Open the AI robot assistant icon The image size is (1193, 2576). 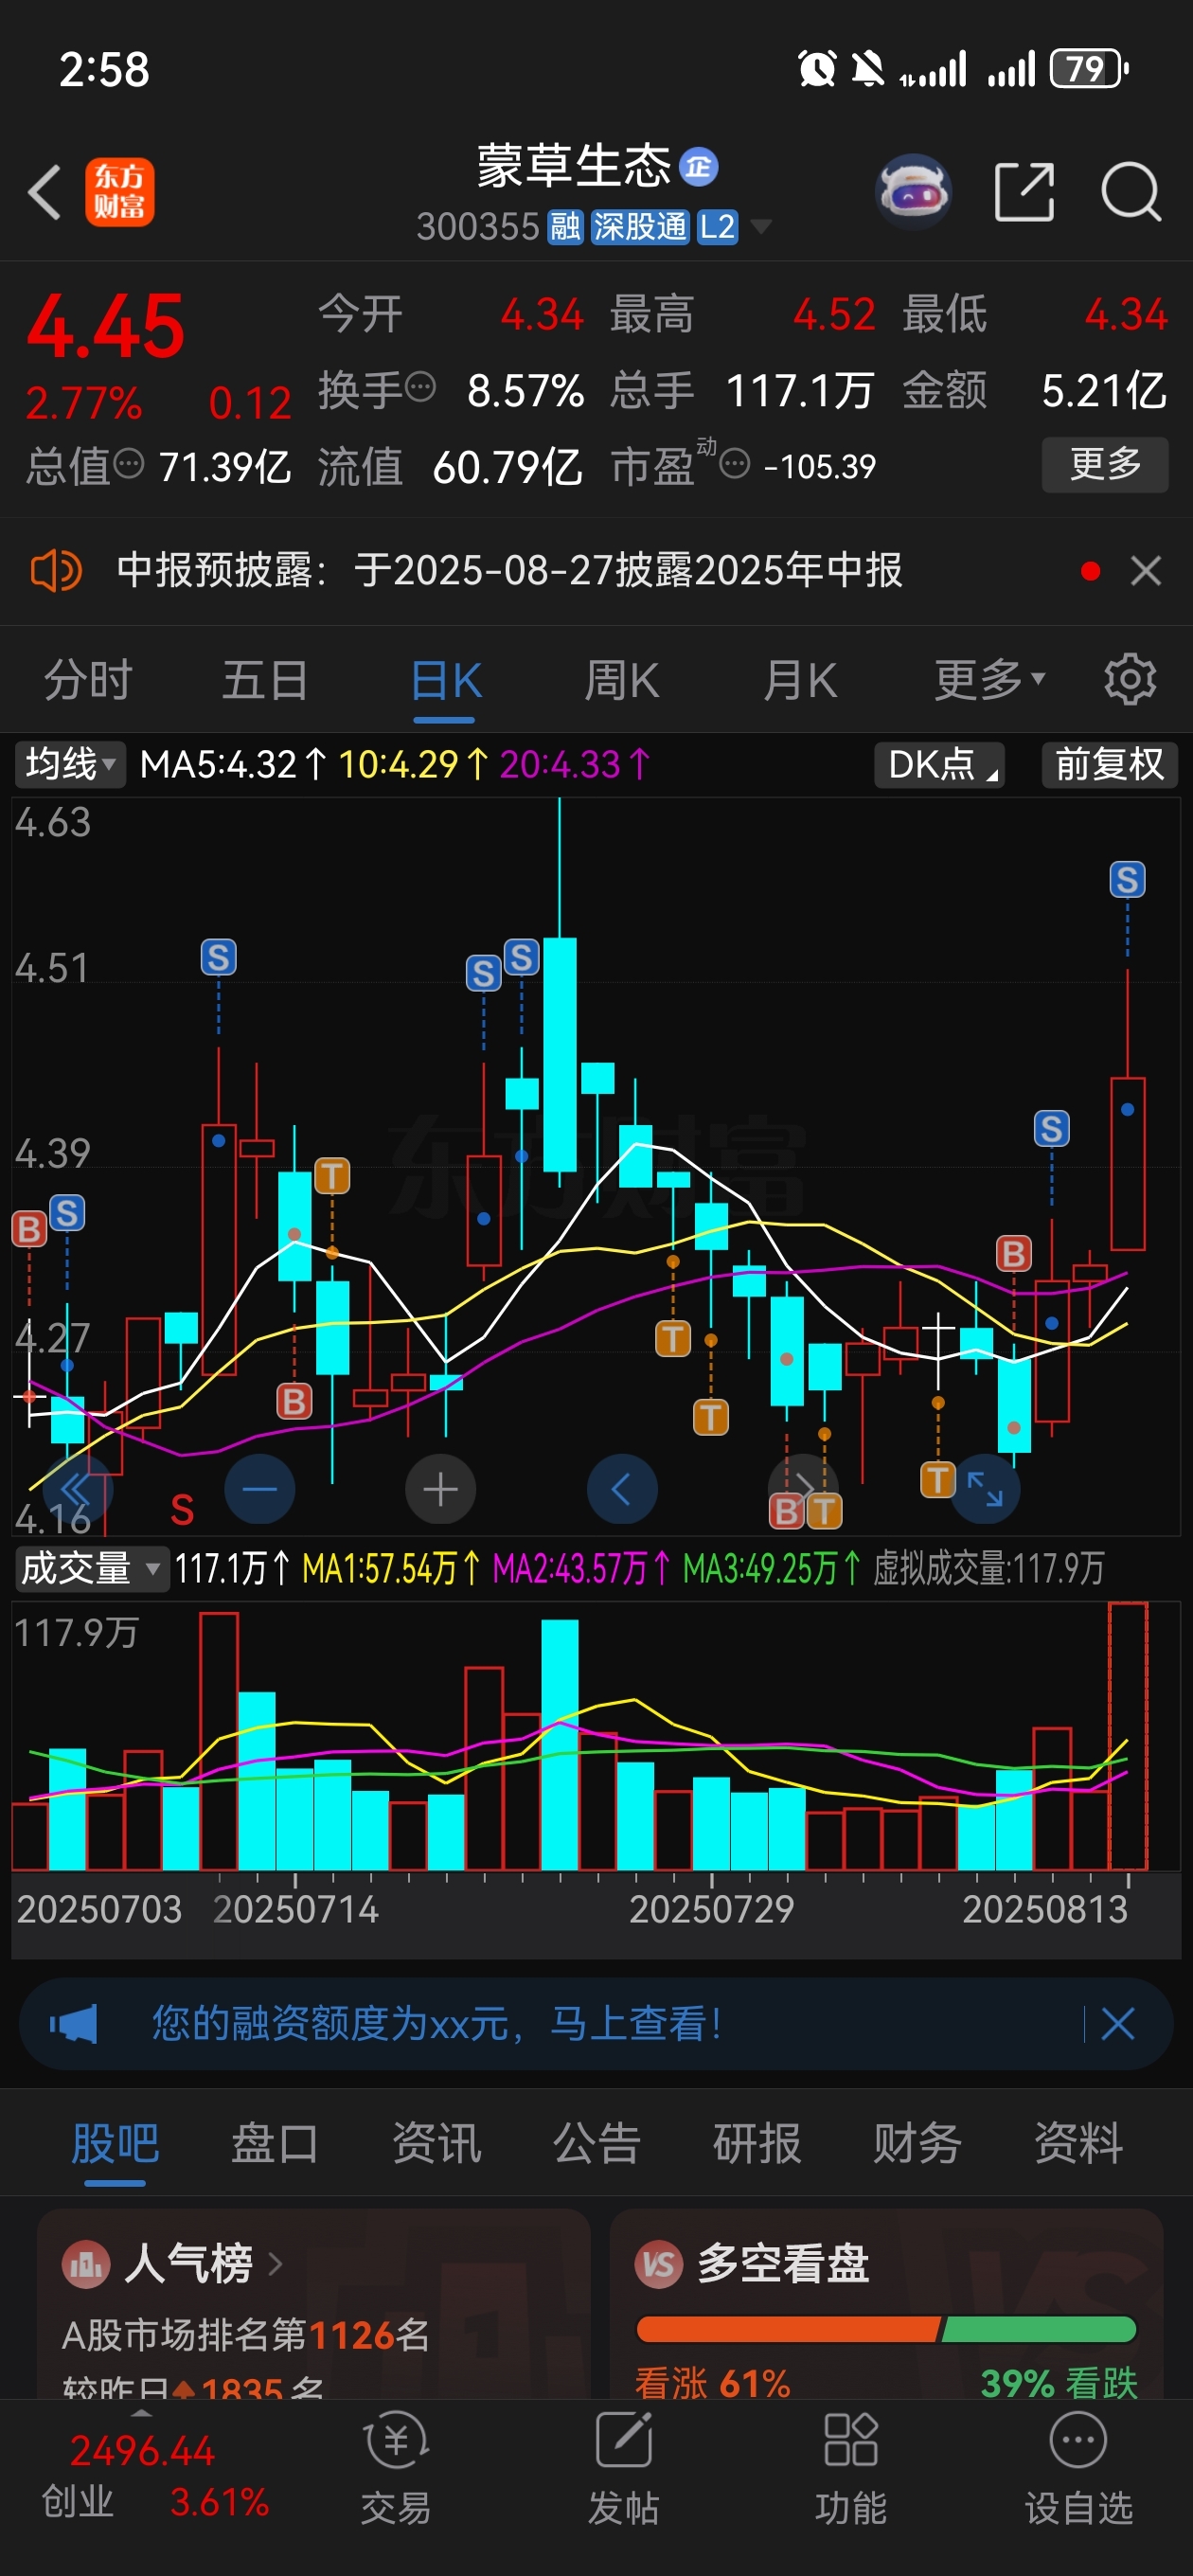tap(912, 191)
